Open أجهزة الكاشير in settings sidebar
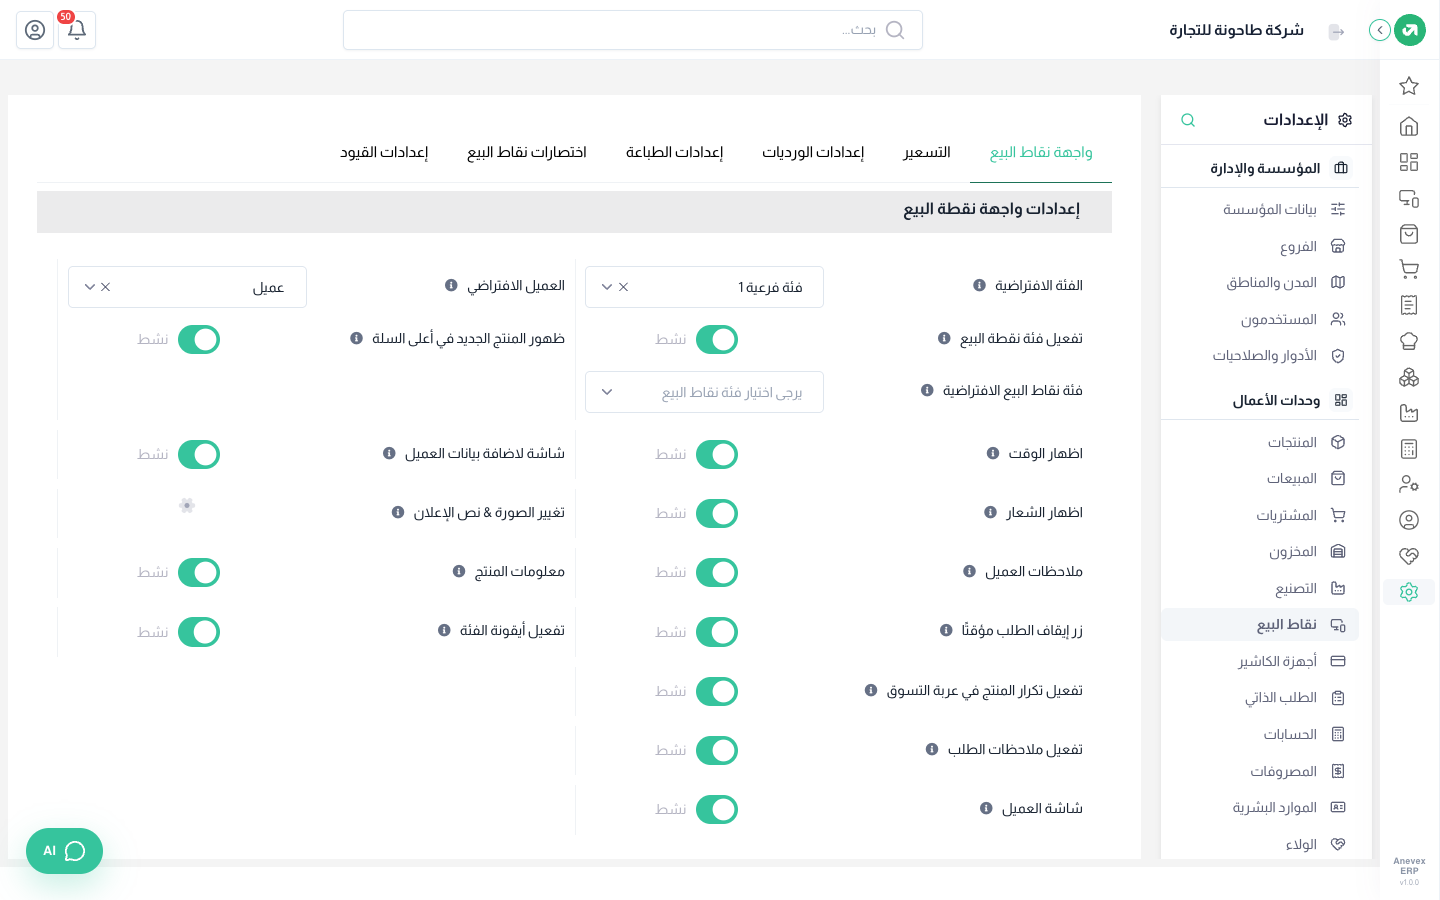Screen dimensions: 1440x900 tap(1260, 661)
